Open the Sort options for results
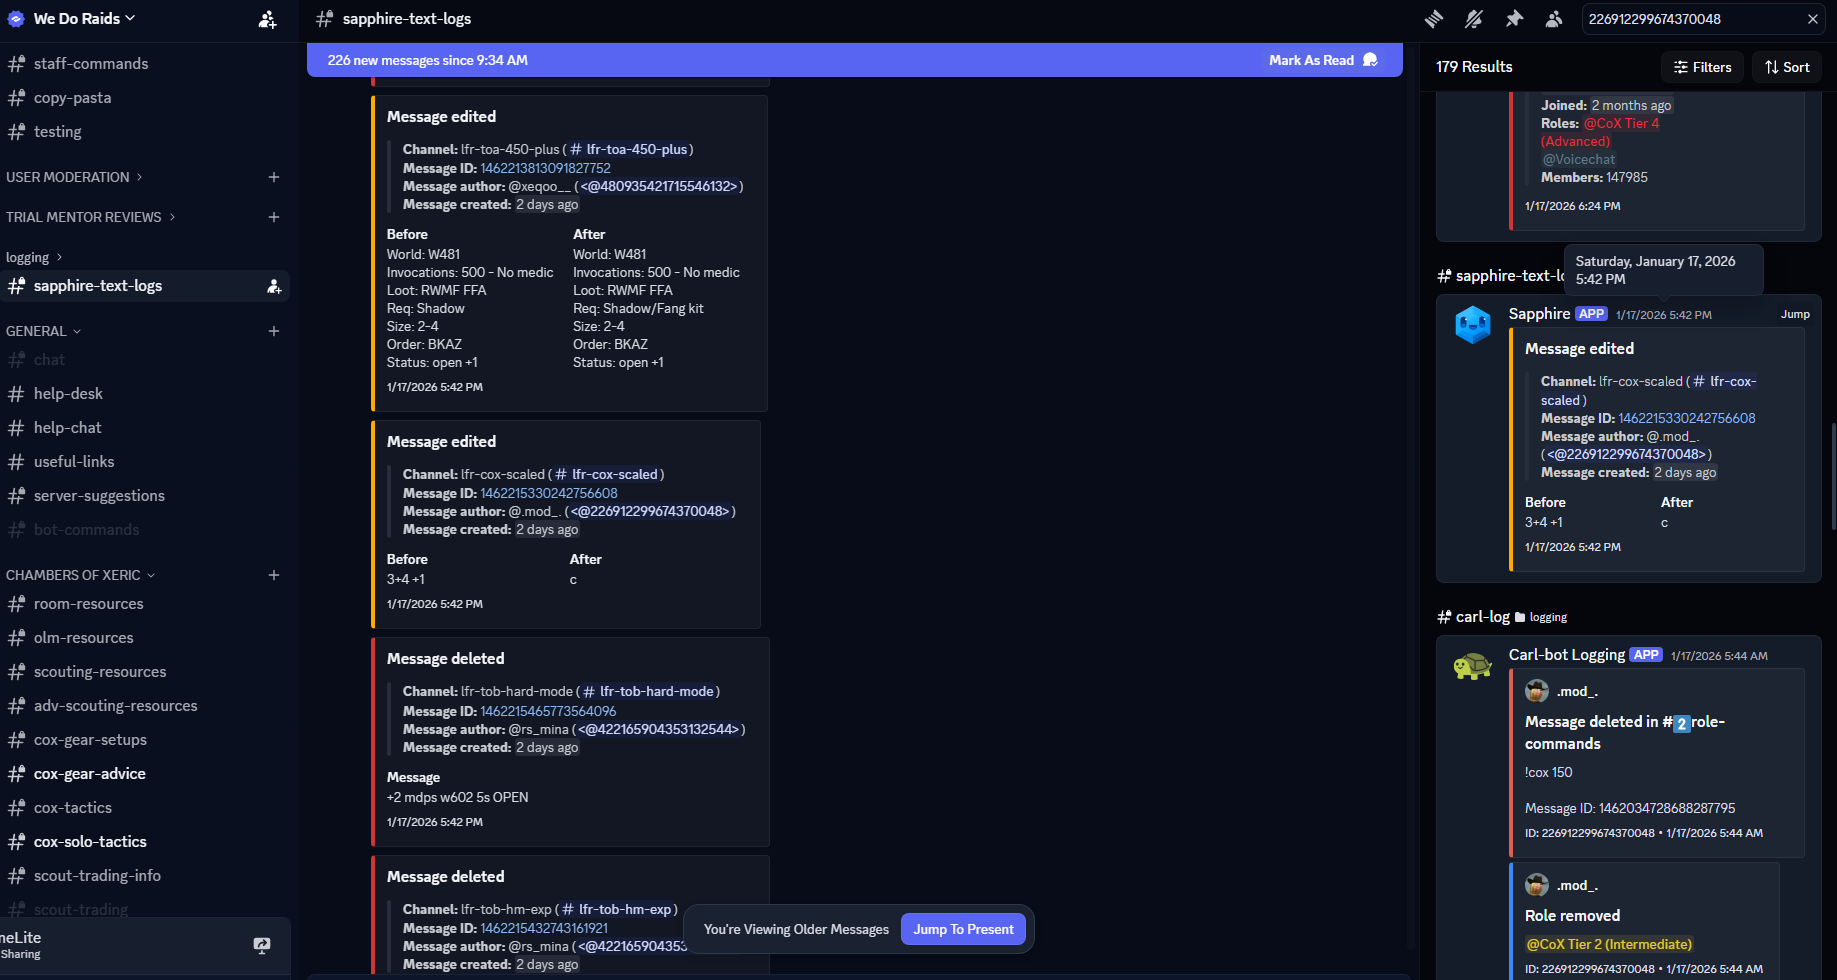Viewport: 1837px width, 980px height. coord(1787,67)
